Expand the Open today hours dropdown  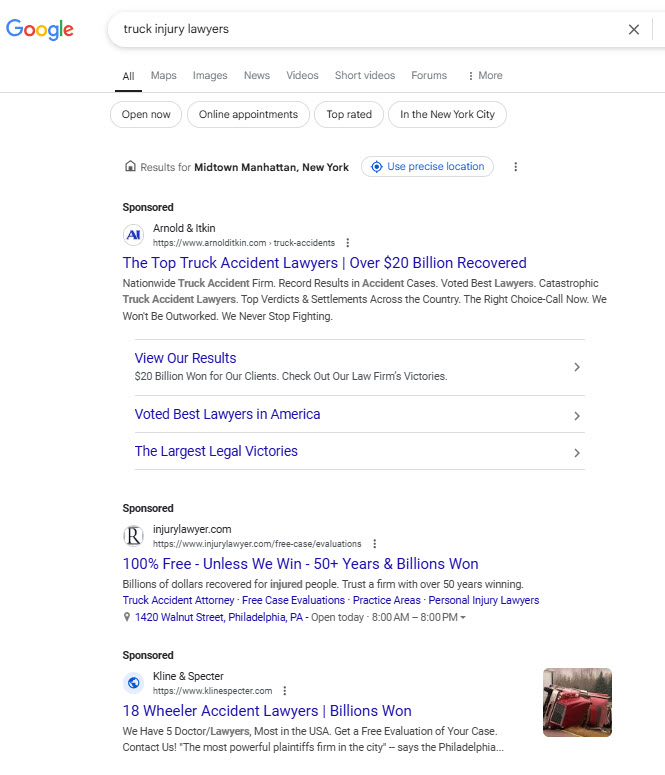[463, 617]
